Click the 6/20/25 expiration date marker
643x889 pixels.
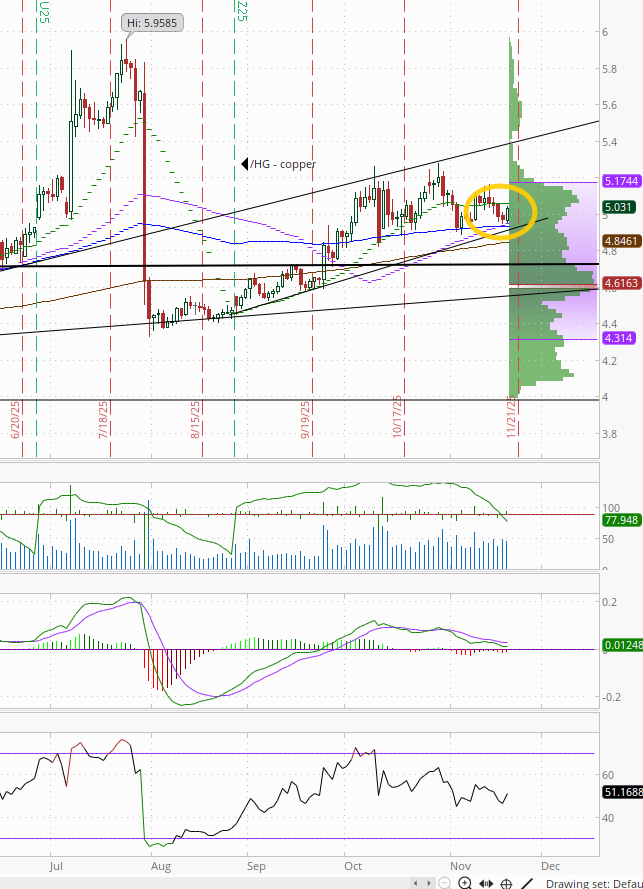coord(15,420)
